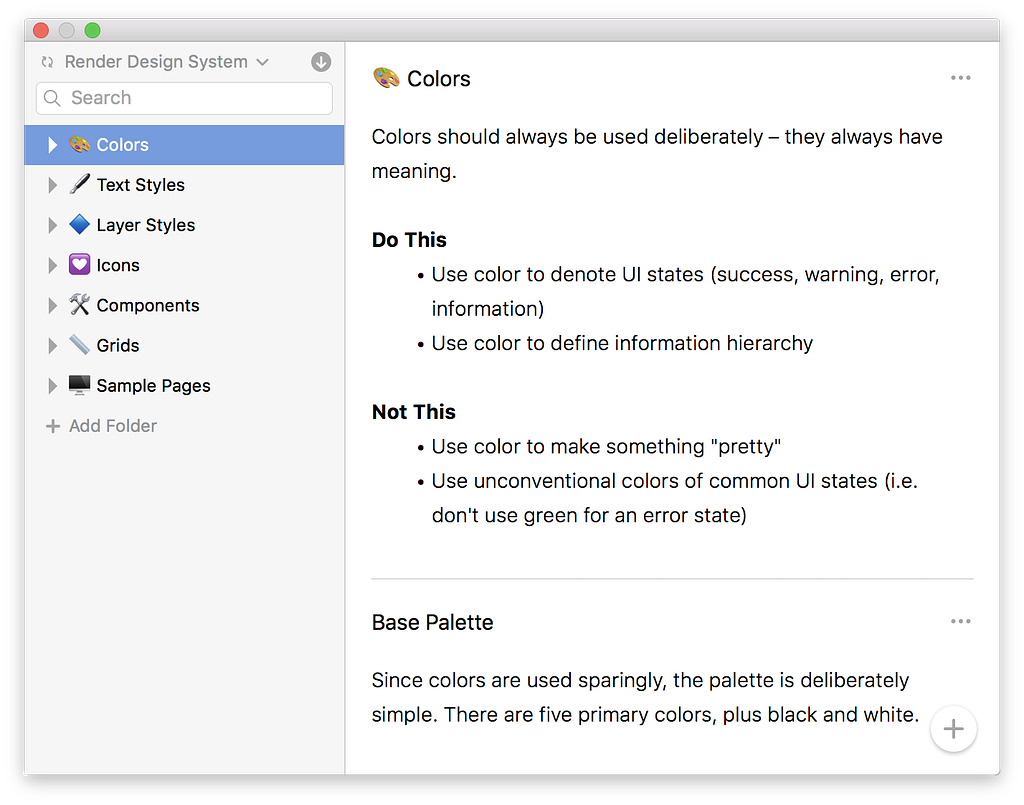Image resolution: width=1024 pixels, height=805 pixels.
Task: Expand the Text Styles folder triangle
Action: (x=53, y=185)
